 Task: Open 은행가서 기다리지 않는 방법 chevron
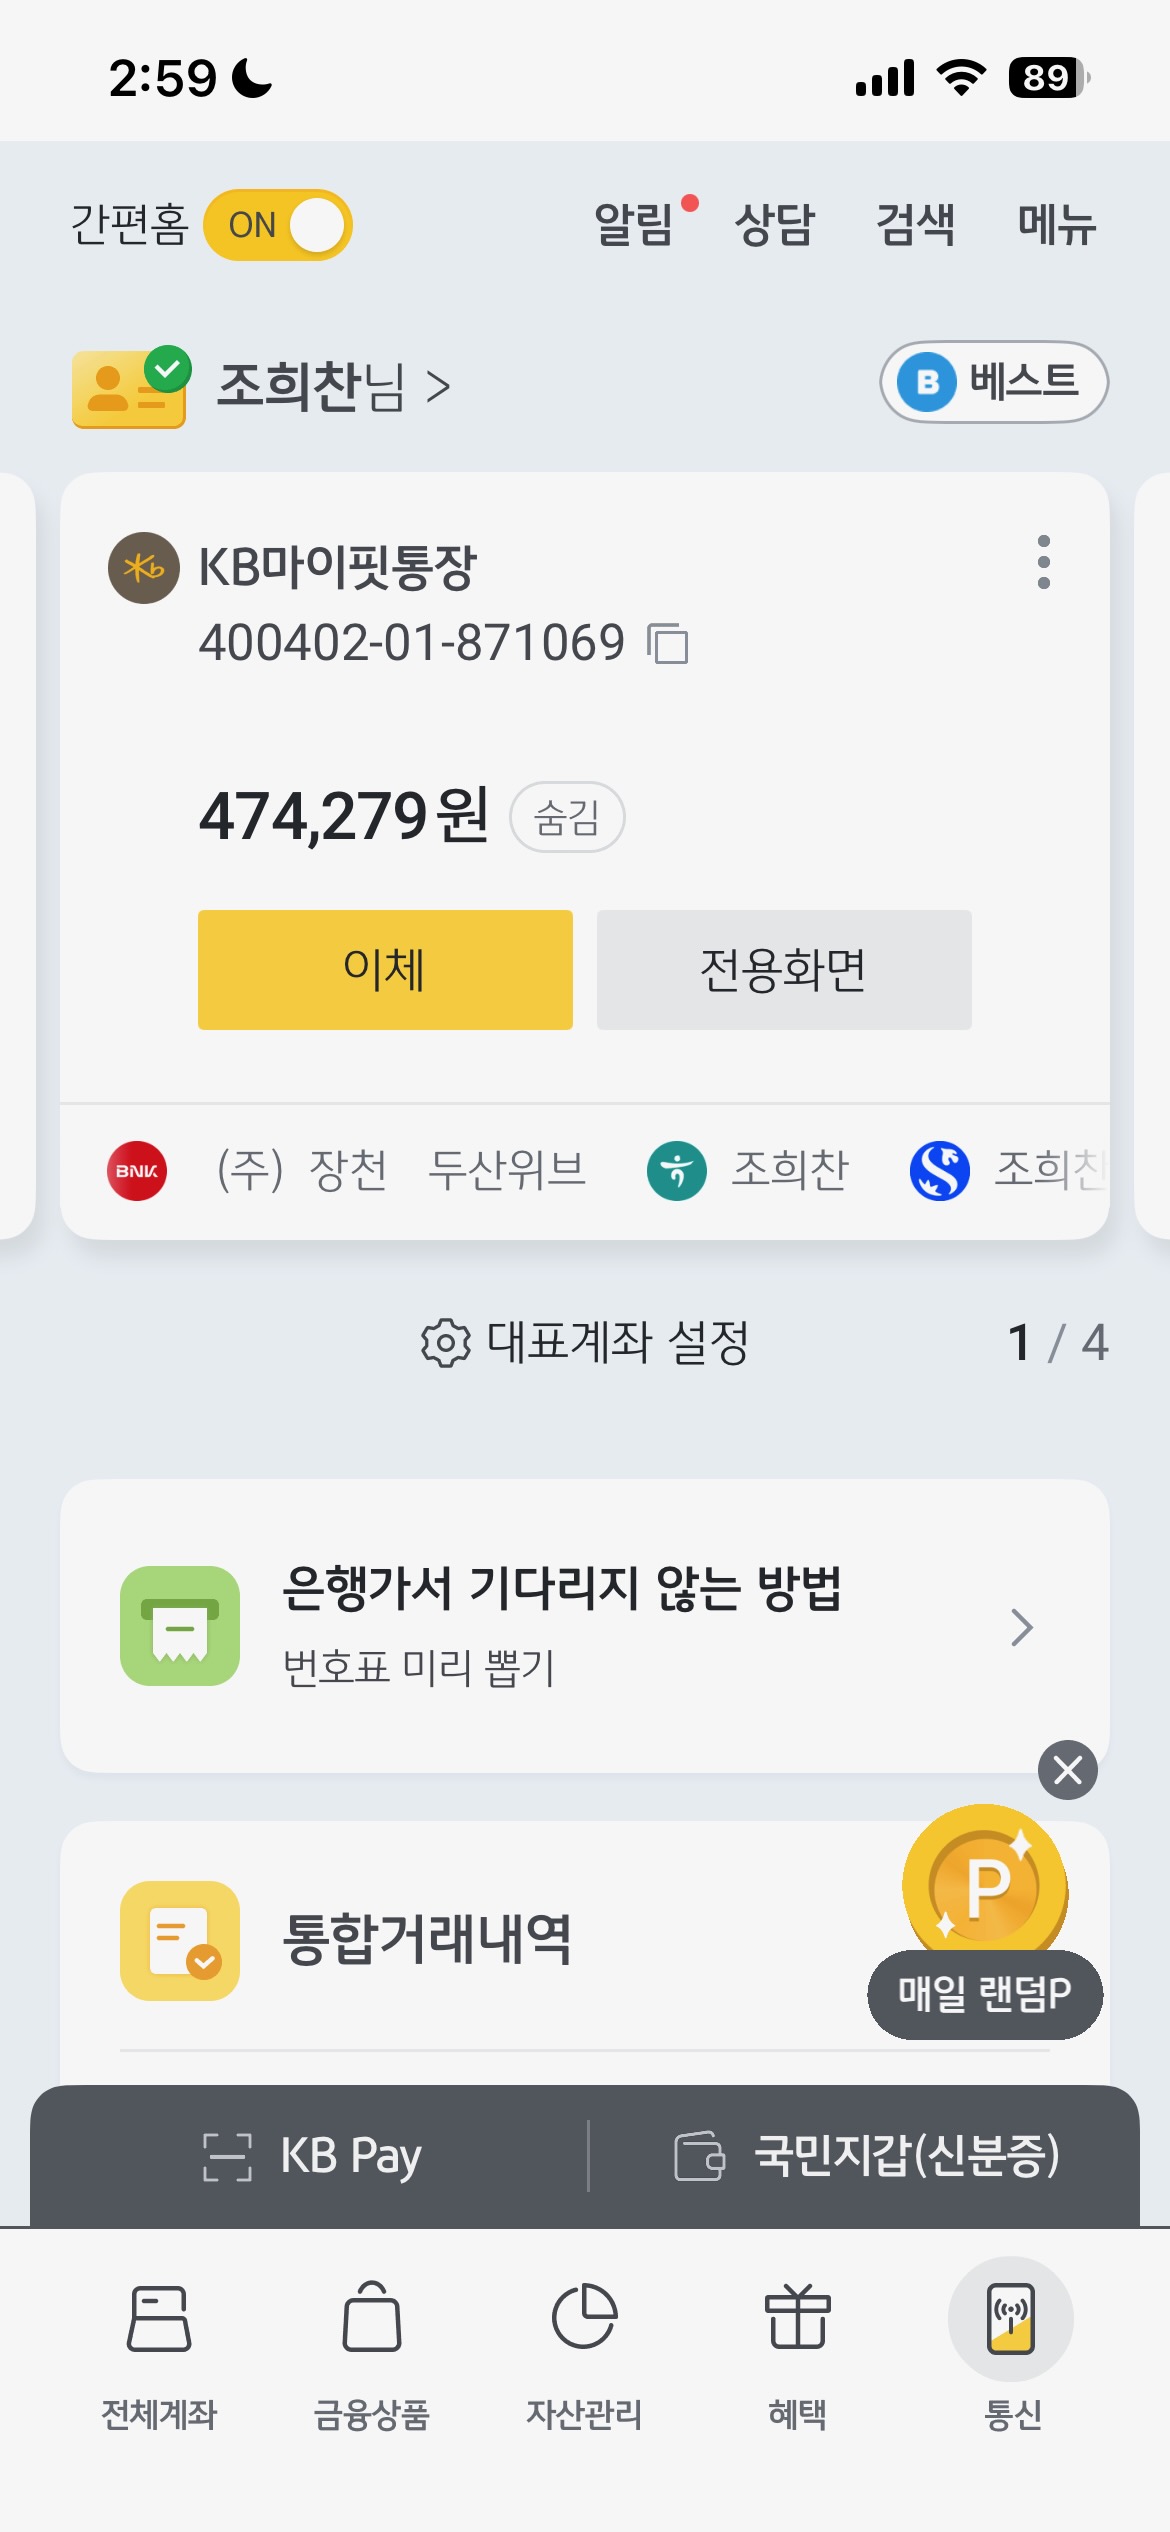(x=1021, y=1627)
